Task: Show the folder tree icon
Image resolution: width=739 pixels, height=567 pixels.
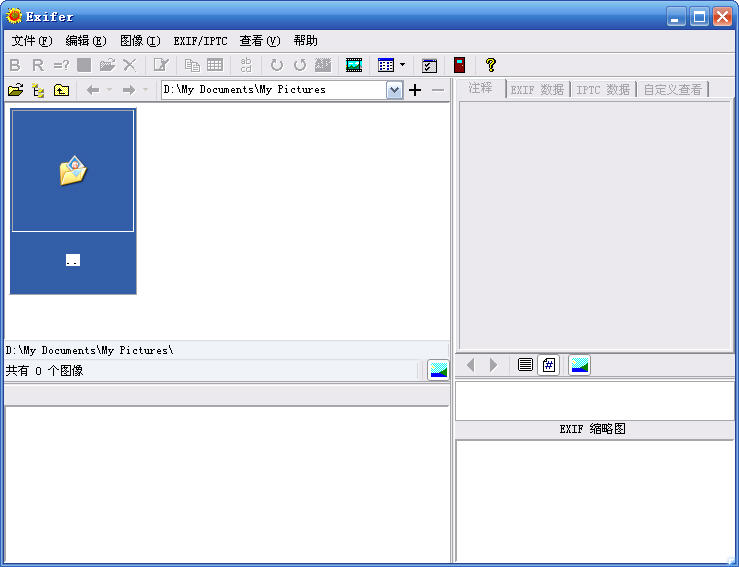Action: coord(38,90)
